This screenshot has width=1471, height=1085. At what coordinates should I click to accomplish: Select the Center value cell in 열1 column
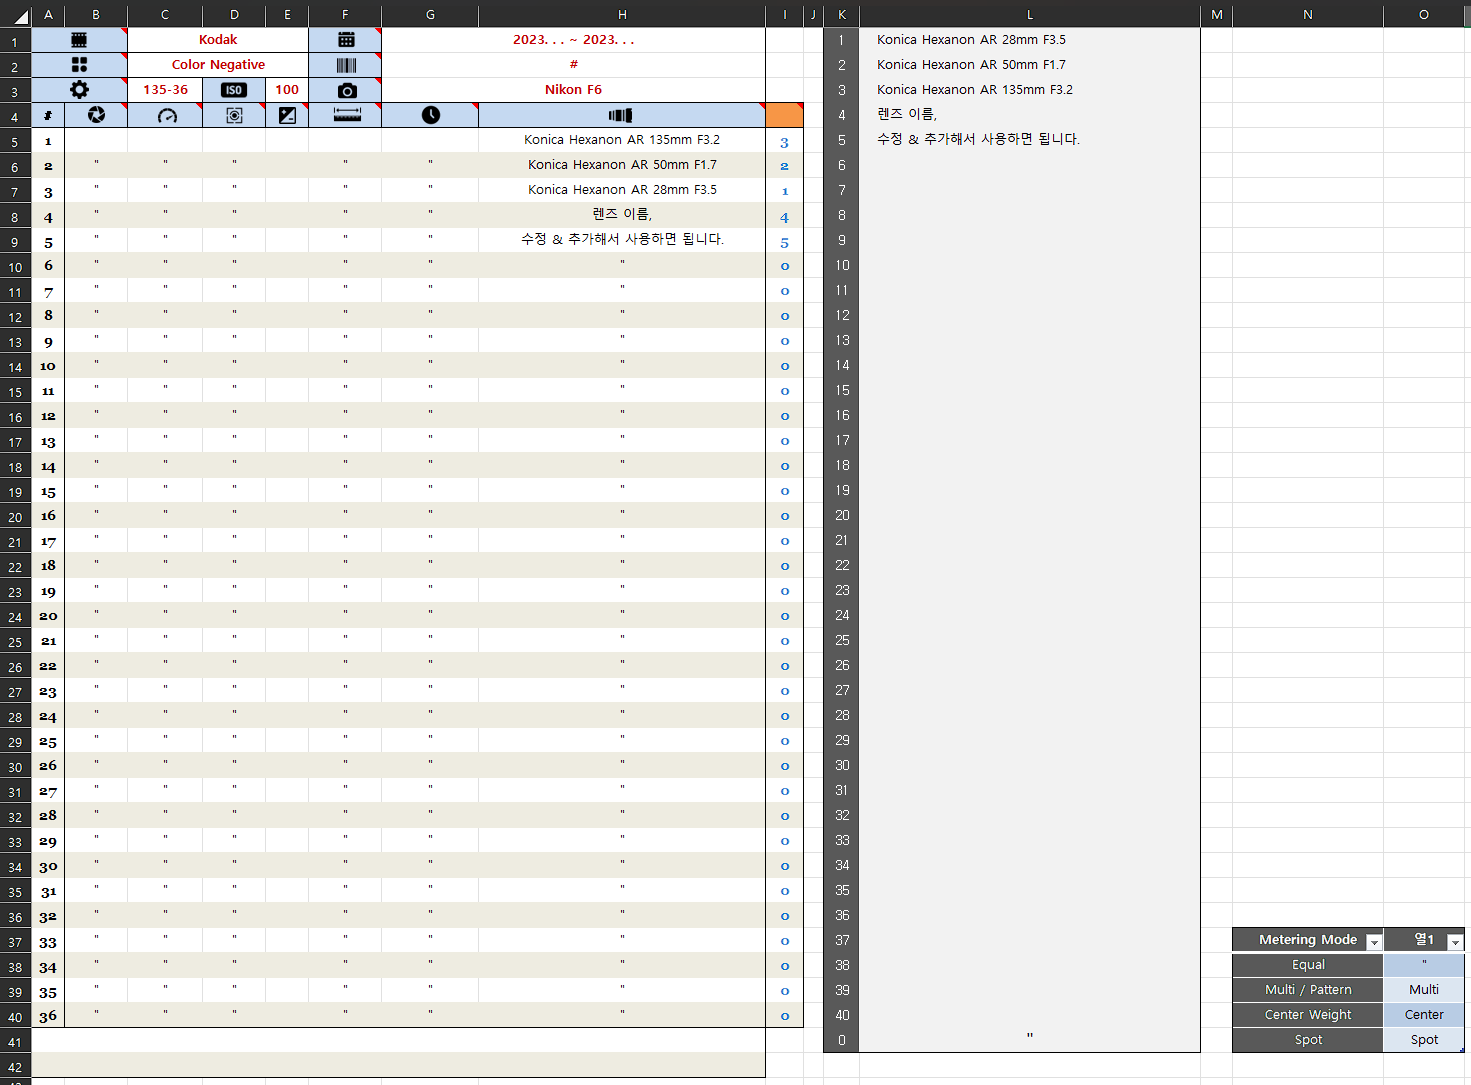coord(1424,1015)
